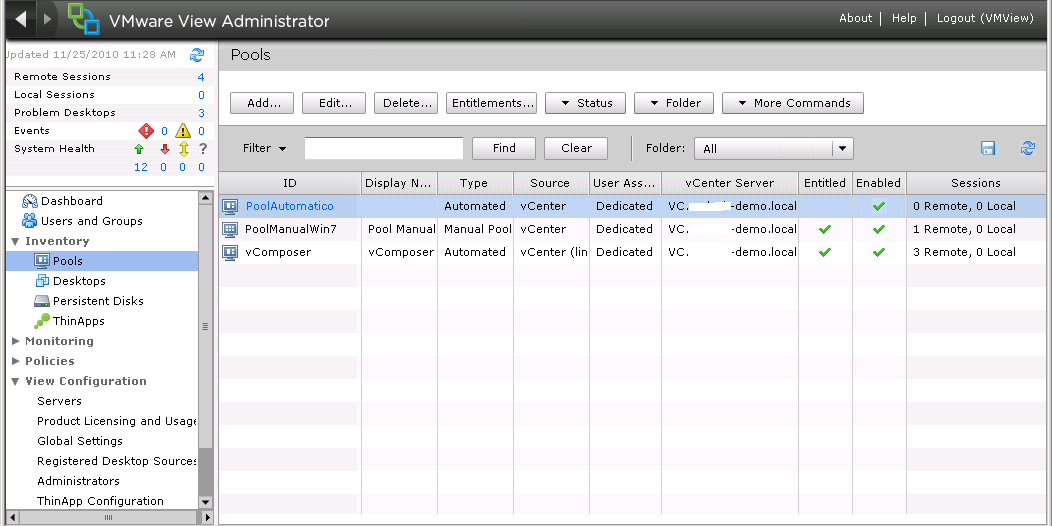The width and height of the screenshot is (1052, 526).
Task: Open the Status dropdown menu
Action: [585, 103]
